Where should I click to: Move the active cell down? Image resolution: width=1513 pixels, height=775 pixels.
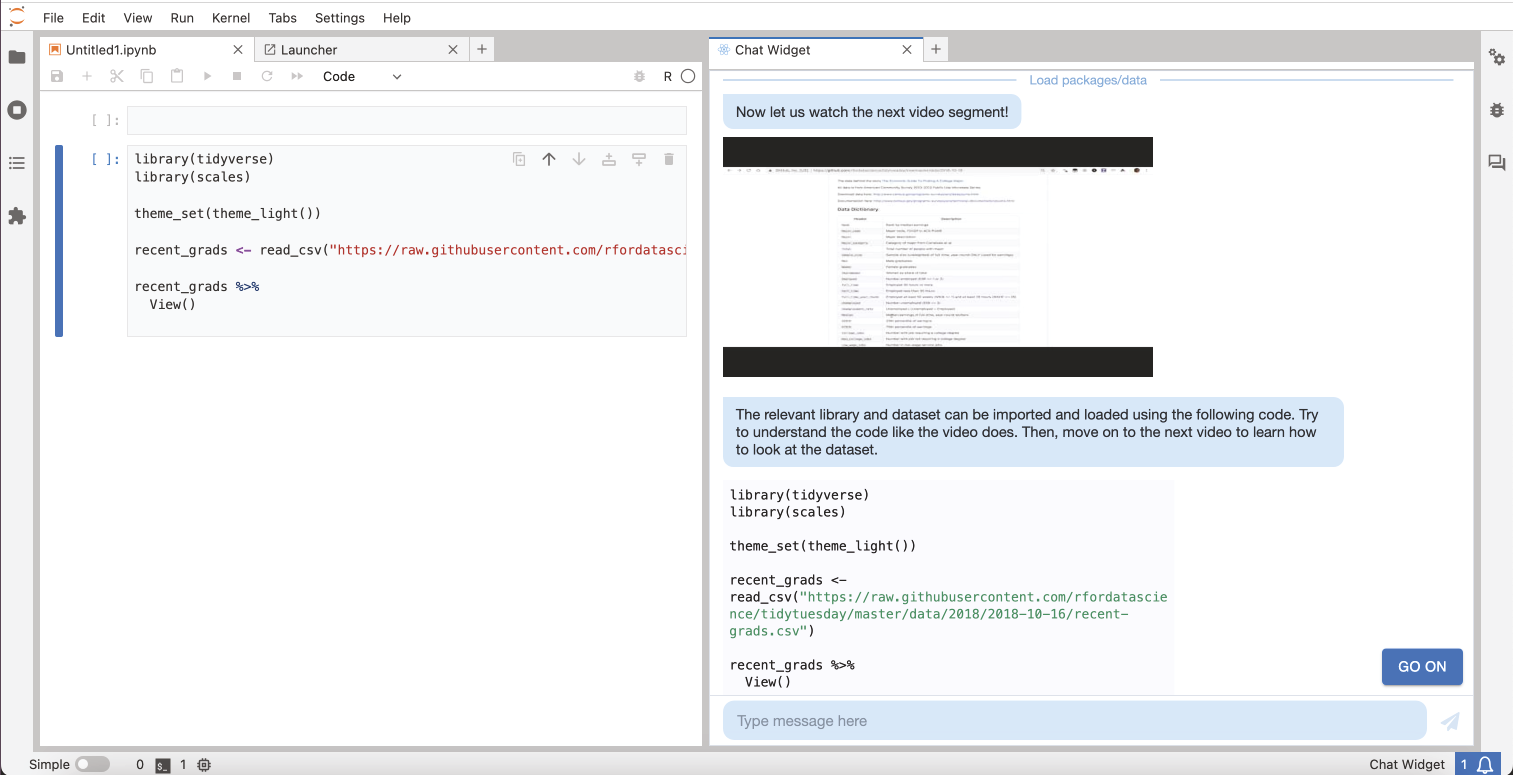coord(579,159)
